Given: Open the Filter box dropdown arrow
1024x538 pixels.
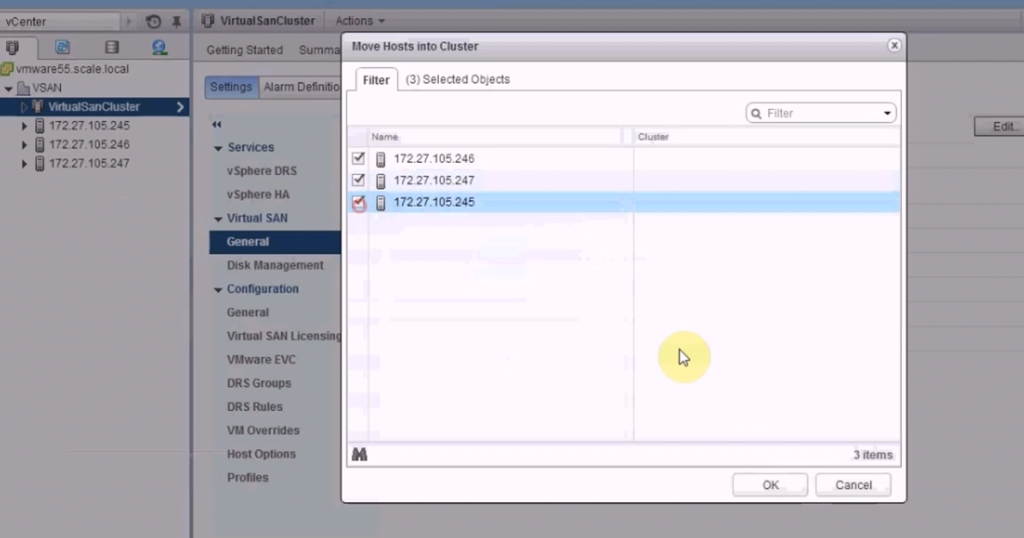Looking at the screenshot, I should pos(887,114).
